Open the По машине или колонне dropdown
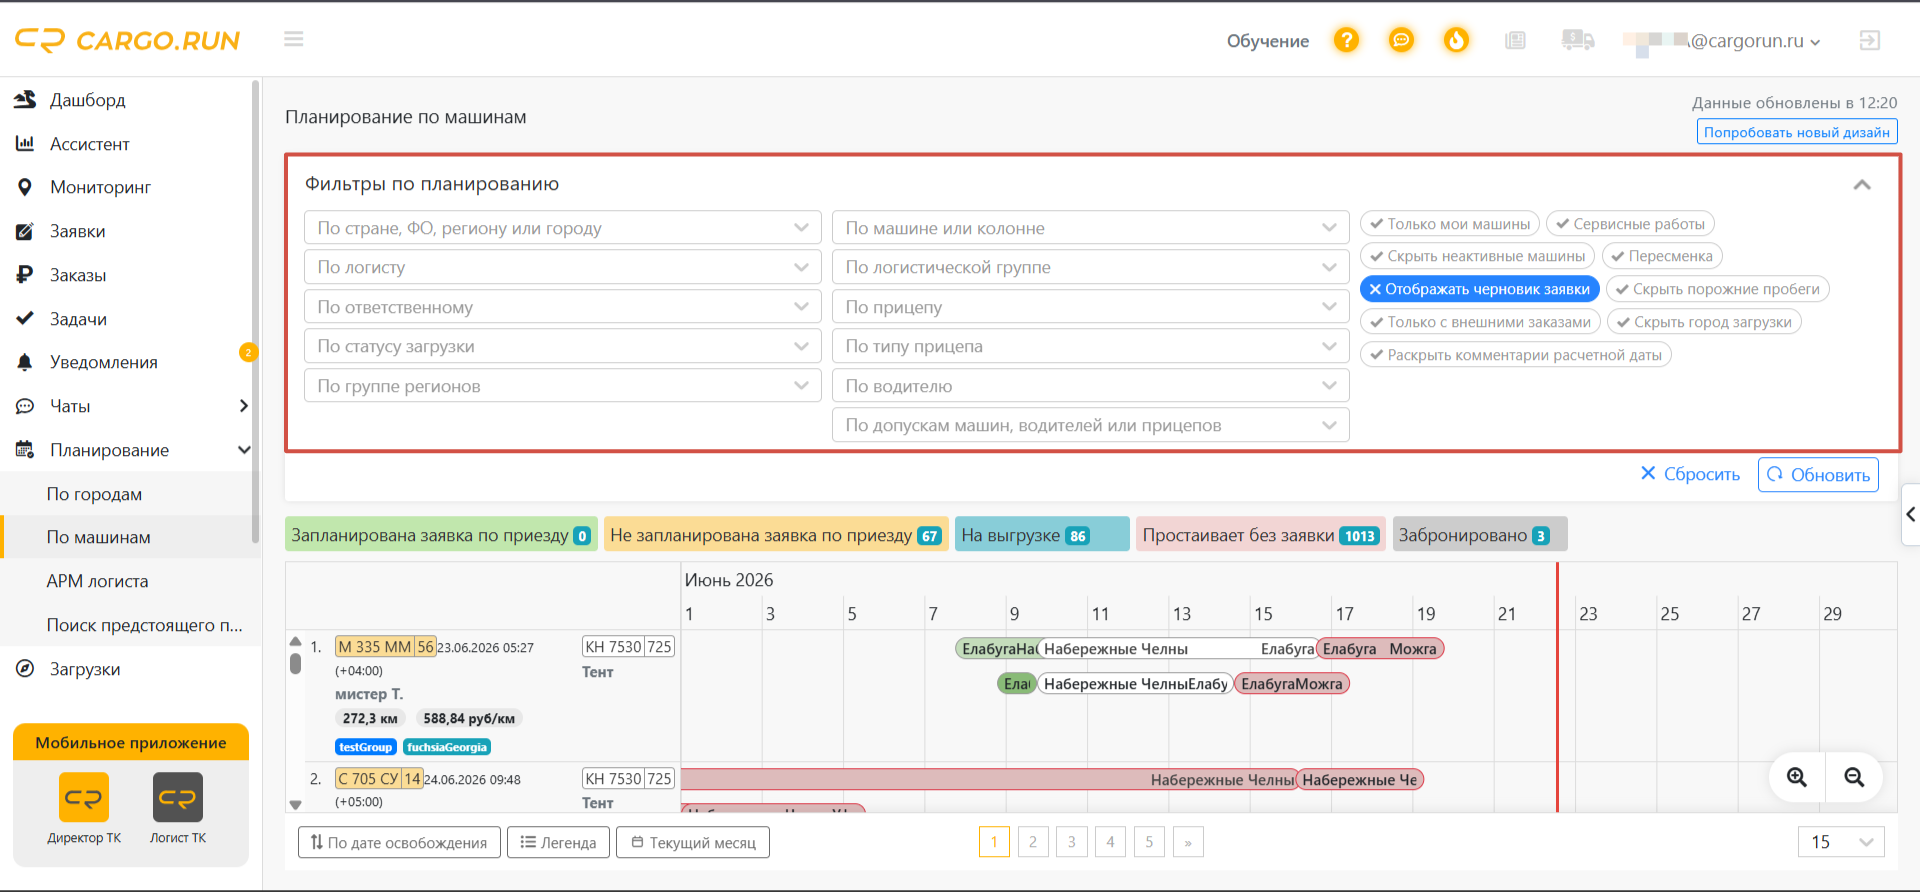1920x892 pixels. point(1090,228)
